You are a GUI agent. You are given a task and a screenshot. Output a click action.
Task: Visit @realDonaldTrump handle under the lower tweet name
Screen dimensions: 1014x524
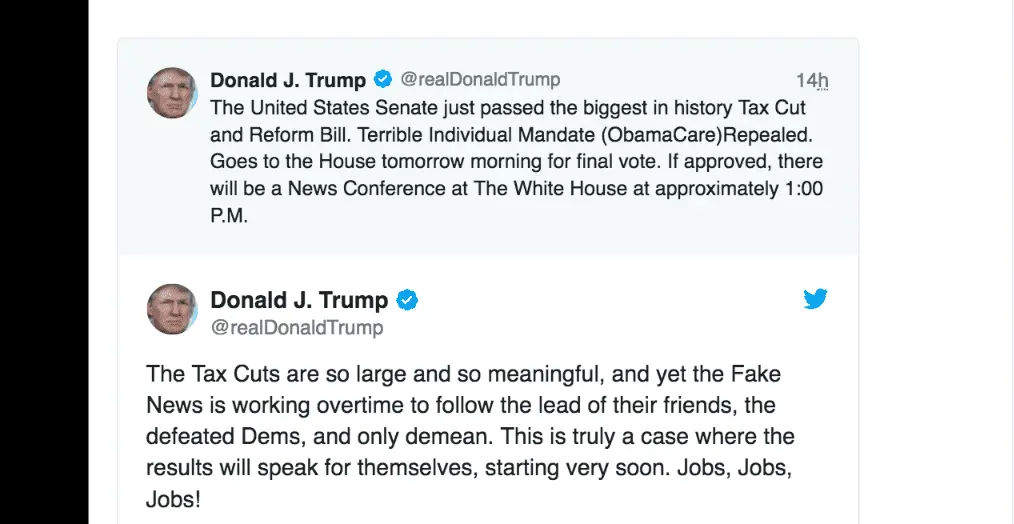pos(297,327)
